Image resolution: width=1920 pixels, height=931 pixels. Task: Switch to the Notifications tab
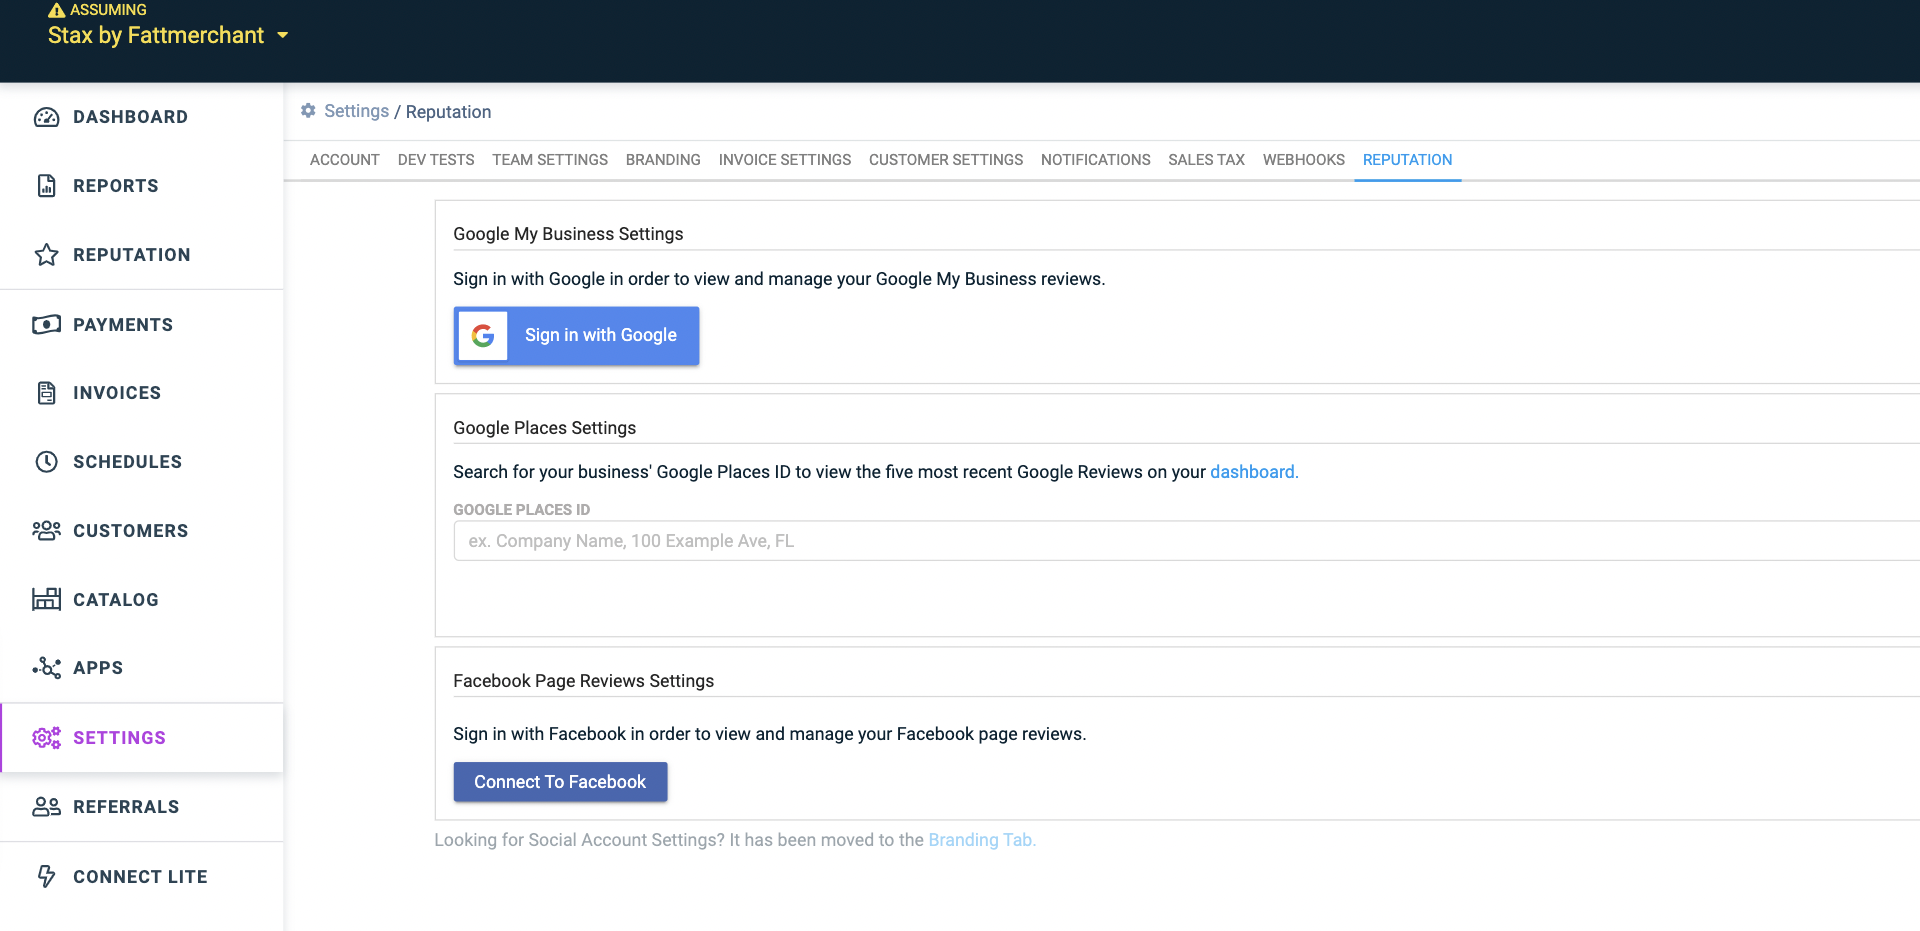tap(1096, 160)
